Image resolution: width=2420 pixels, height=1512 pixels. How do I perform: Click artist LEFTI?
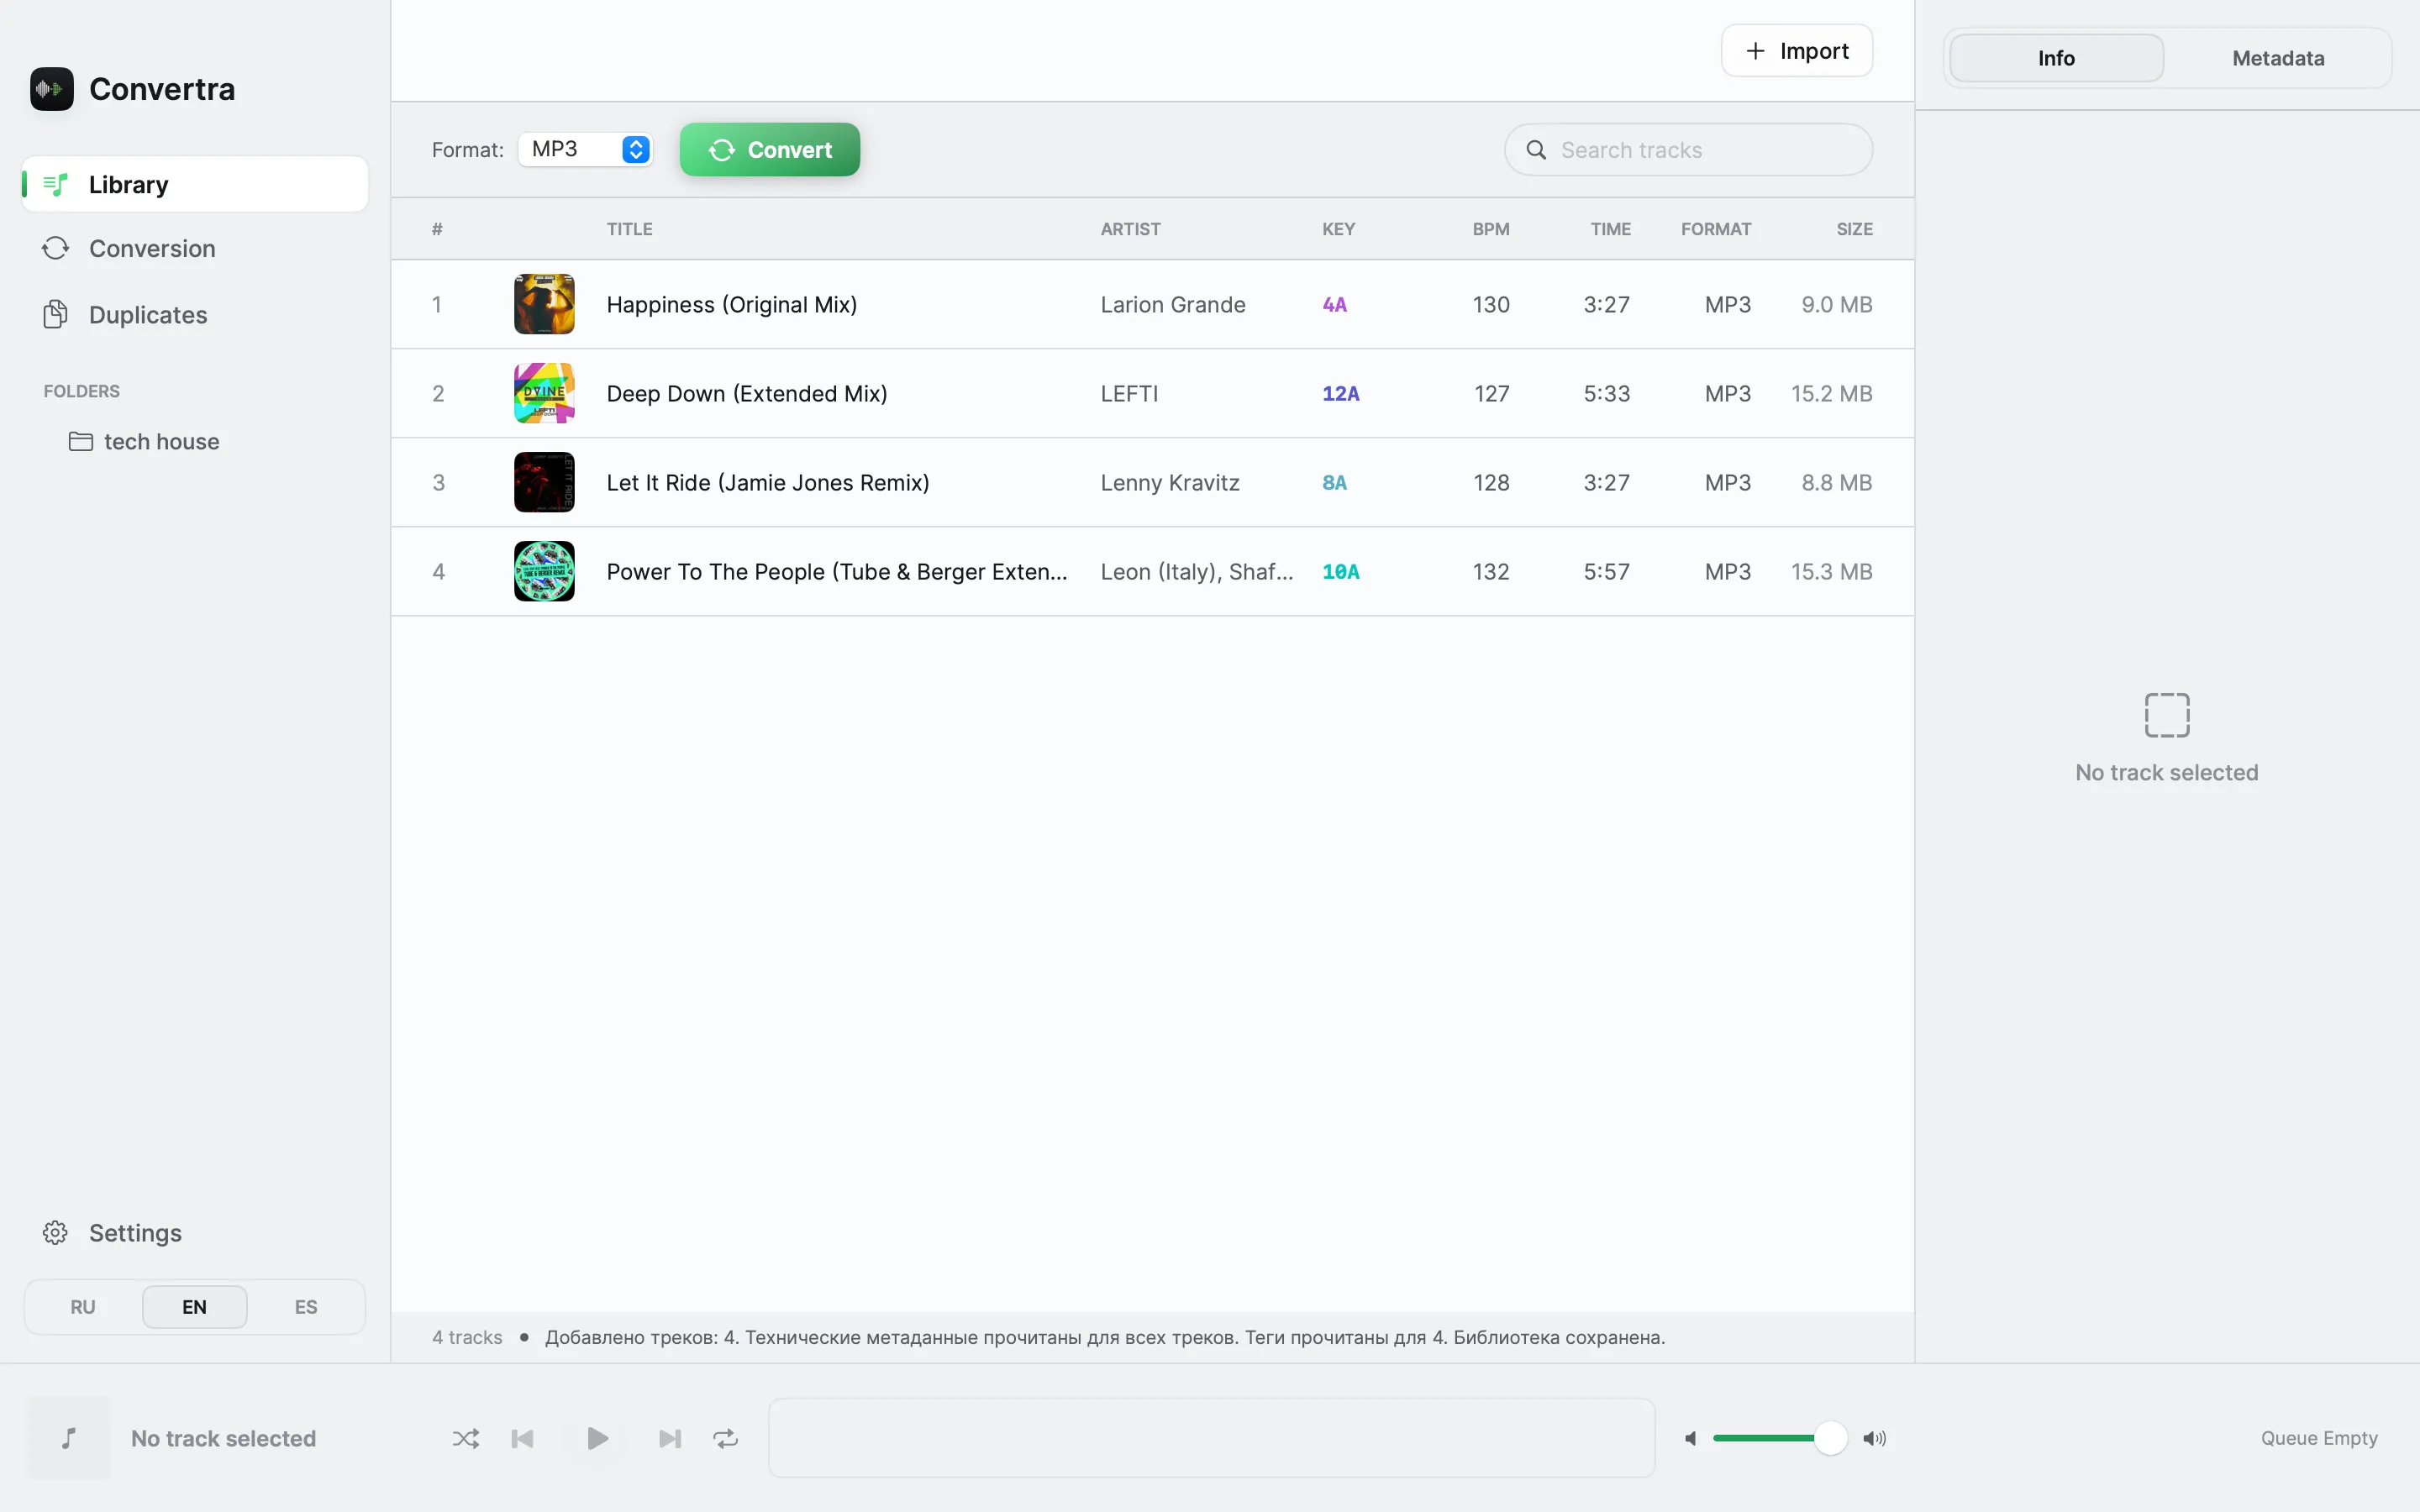click(1129, 393)
